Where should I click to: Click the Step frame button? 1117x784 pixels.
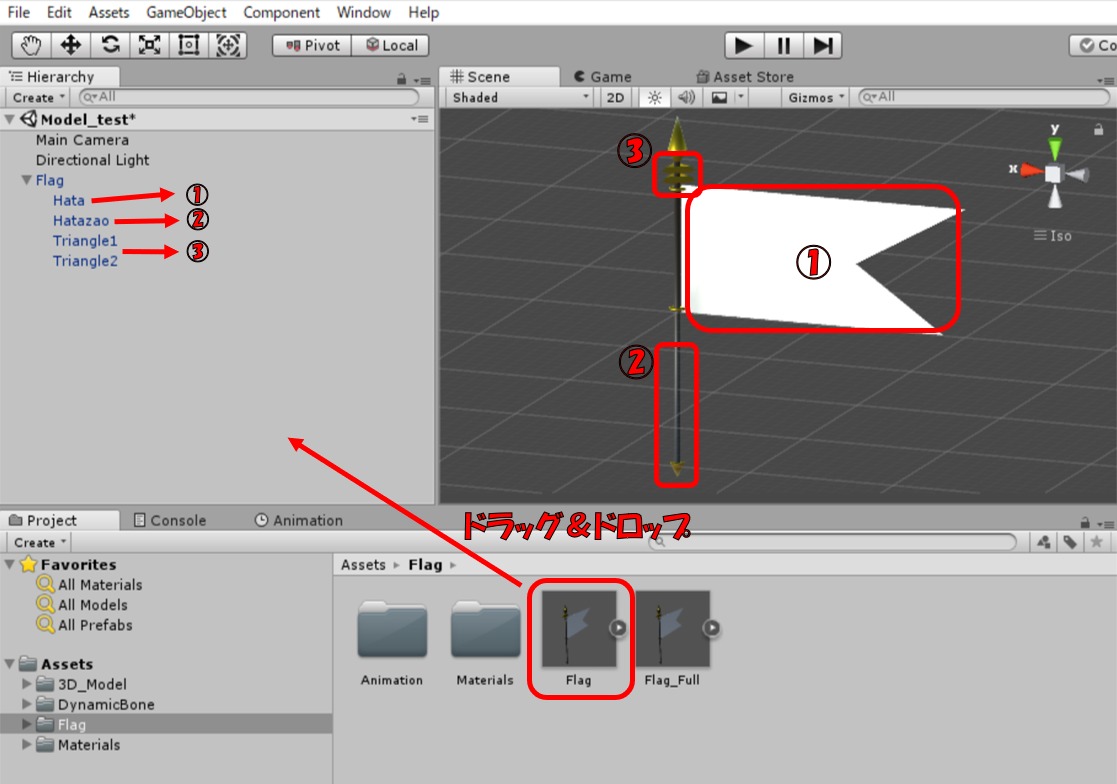822,45
